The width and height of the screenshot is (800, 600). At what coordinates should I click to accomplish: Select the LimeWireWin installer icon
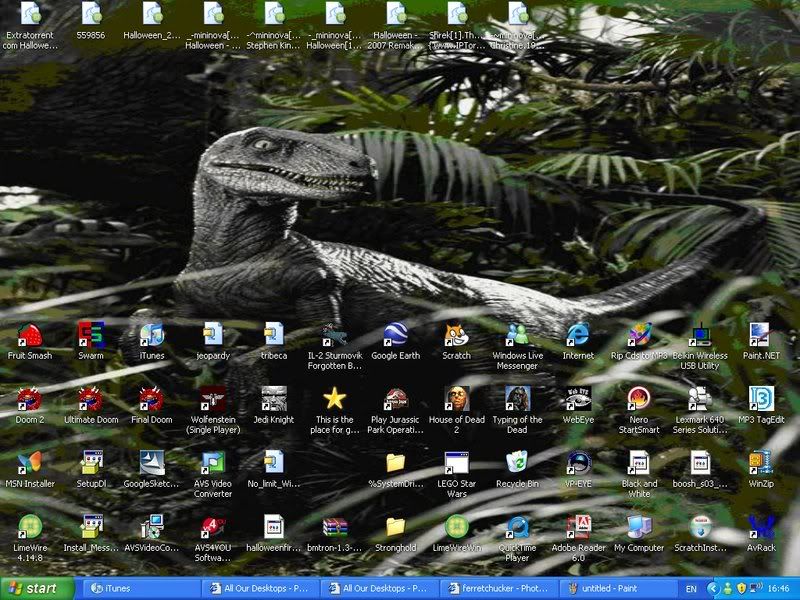click(x=456, y=527)
